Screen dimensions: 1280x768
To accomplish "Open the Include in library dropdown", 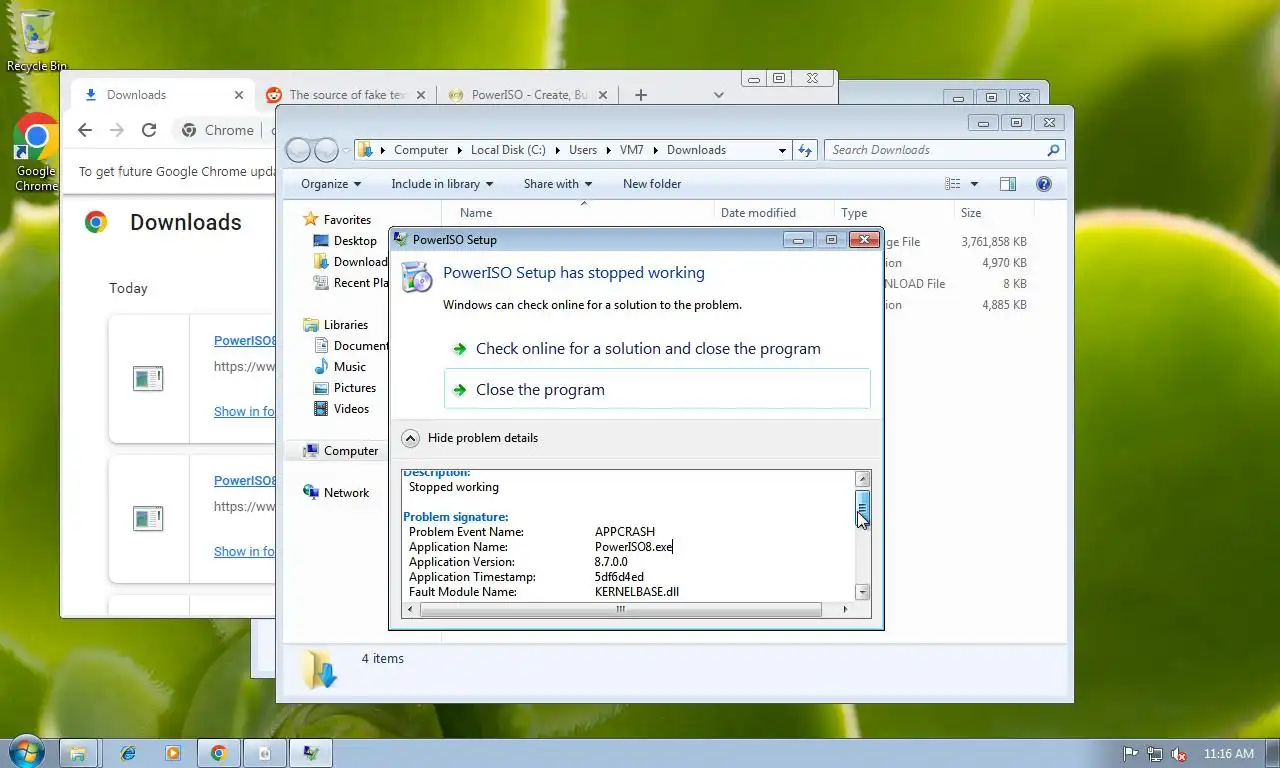I will [x=442, y=184].
